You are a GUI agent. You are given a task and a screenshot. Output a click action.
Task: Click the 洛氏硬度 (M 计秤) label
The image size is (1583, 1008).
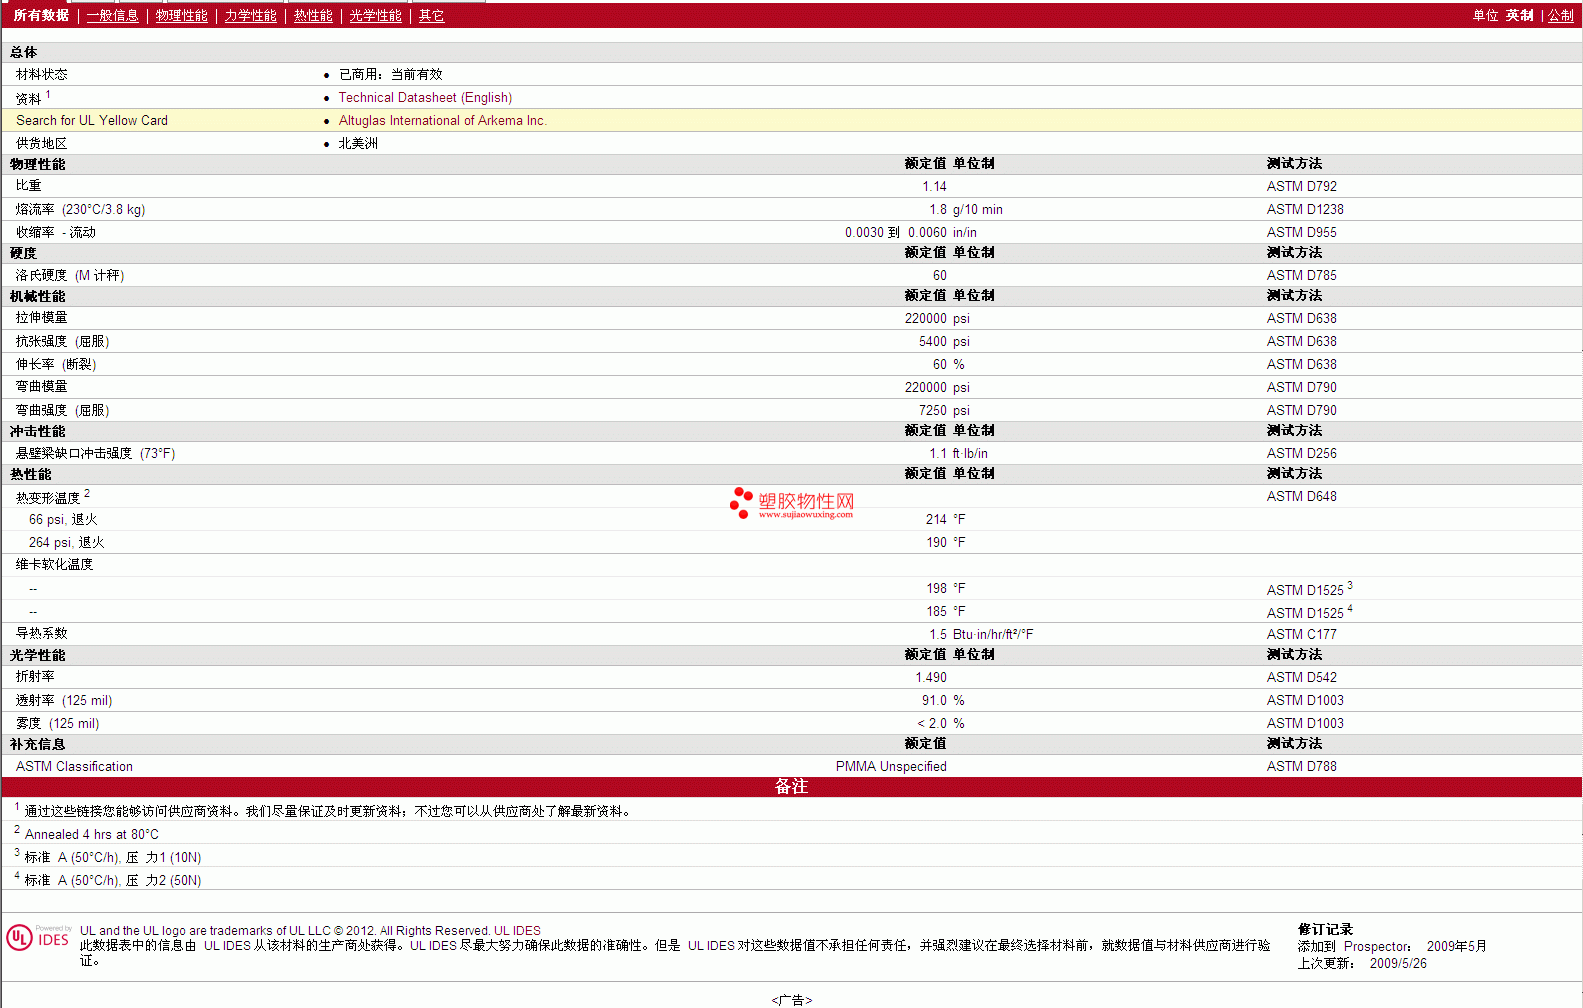click(x=69, y=276)
